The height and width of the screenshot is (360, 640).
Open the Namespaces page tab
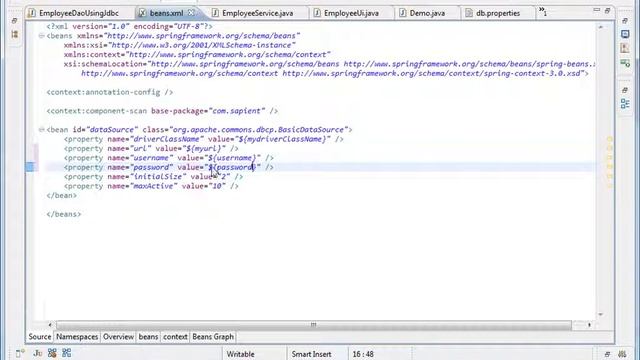77,337
